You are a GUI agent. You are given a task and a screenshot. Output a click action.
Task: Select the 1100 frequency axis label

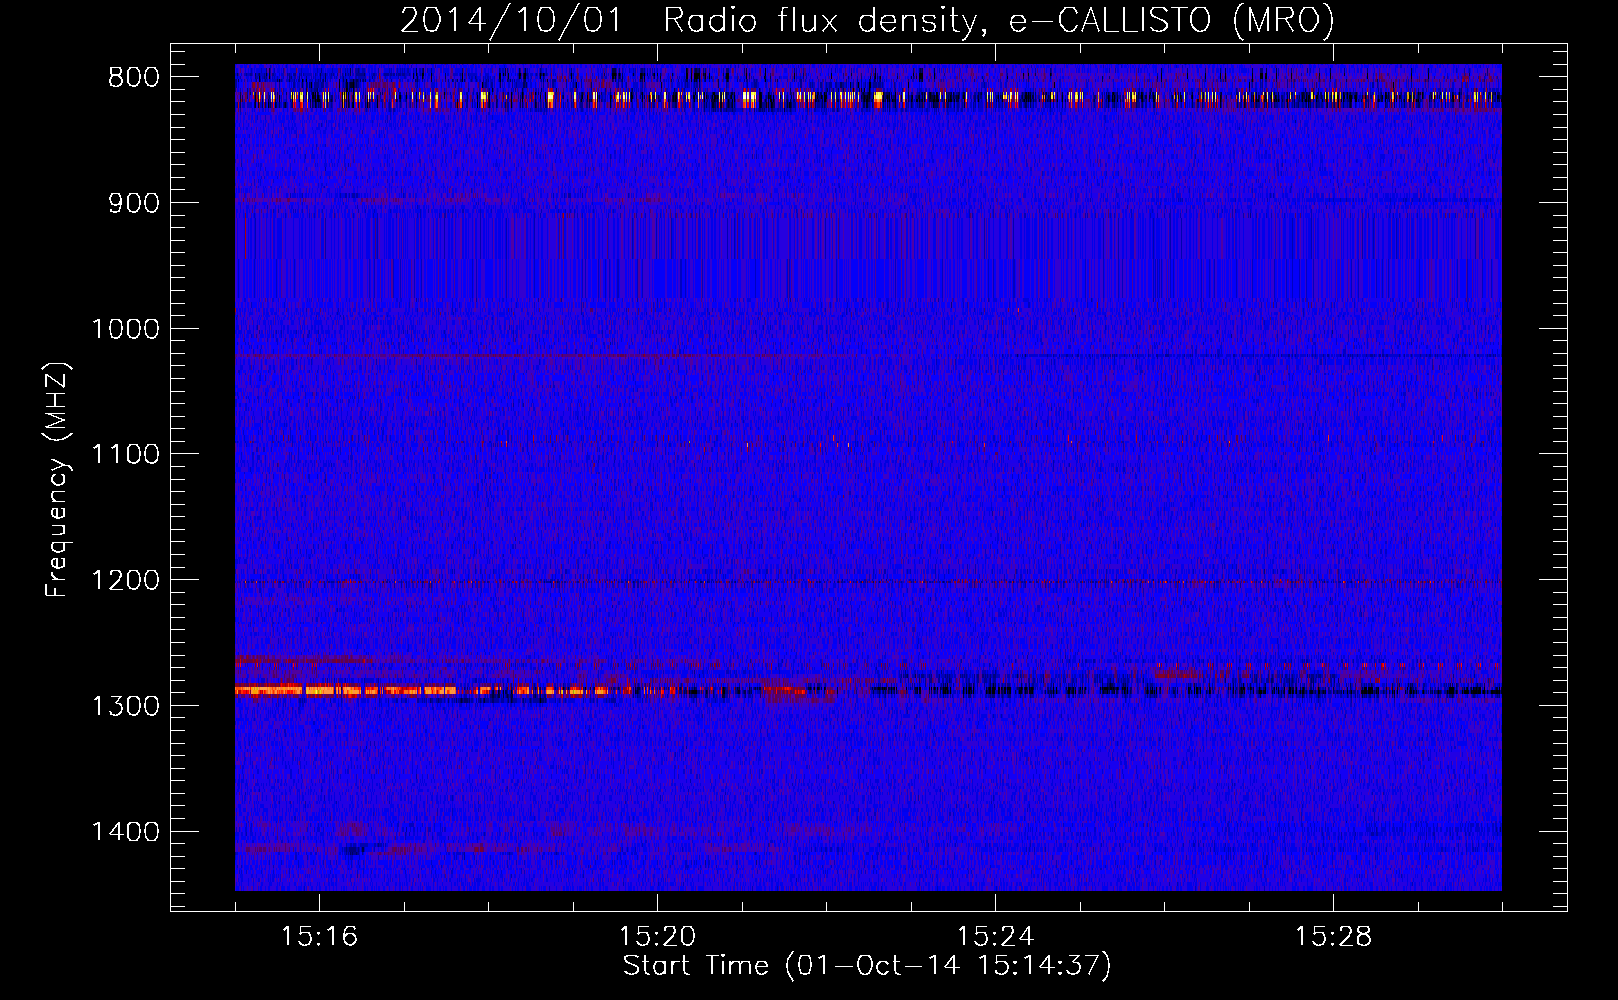[125, 455]
